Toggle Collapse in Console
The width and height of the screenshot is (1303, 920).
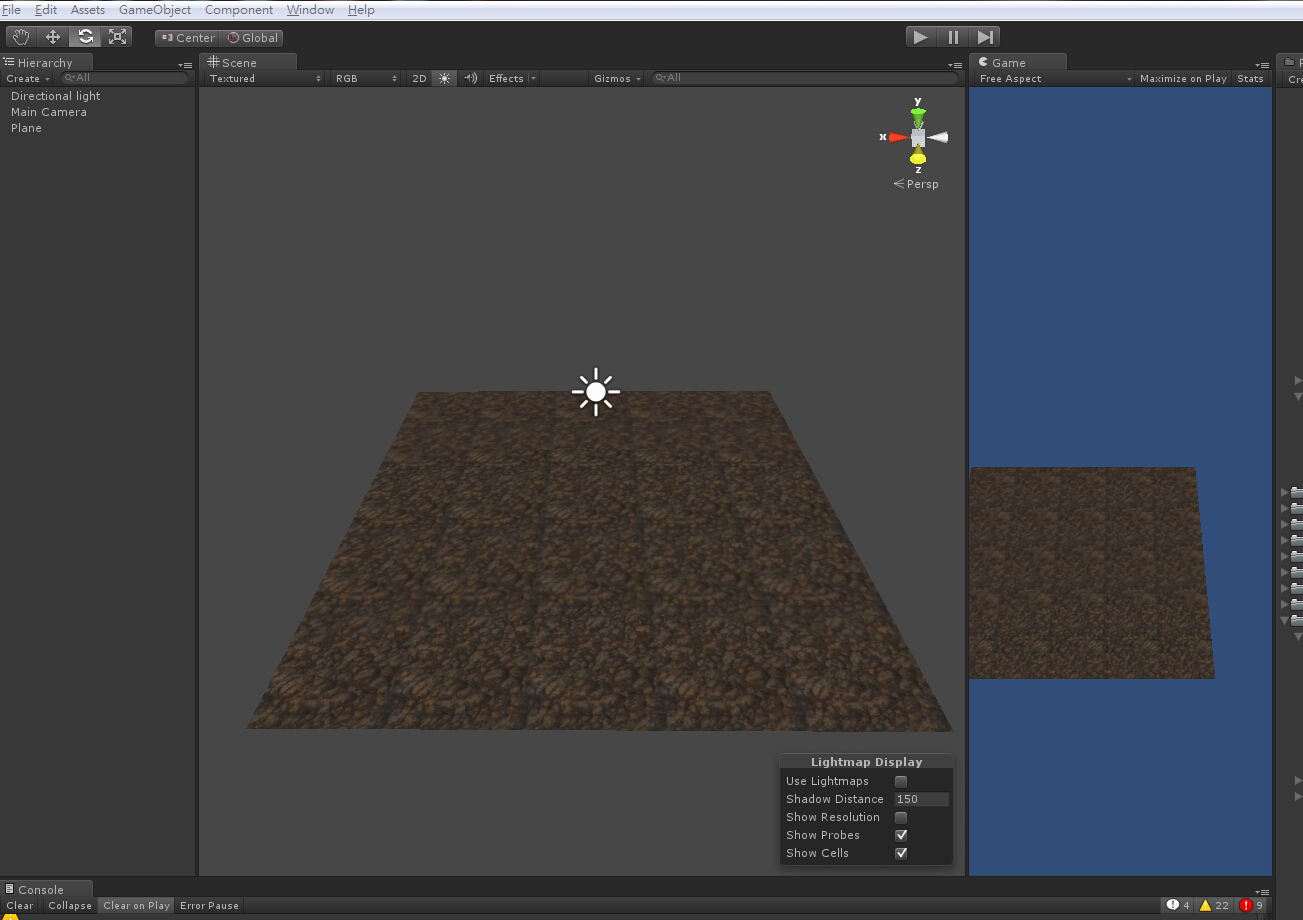70,905
